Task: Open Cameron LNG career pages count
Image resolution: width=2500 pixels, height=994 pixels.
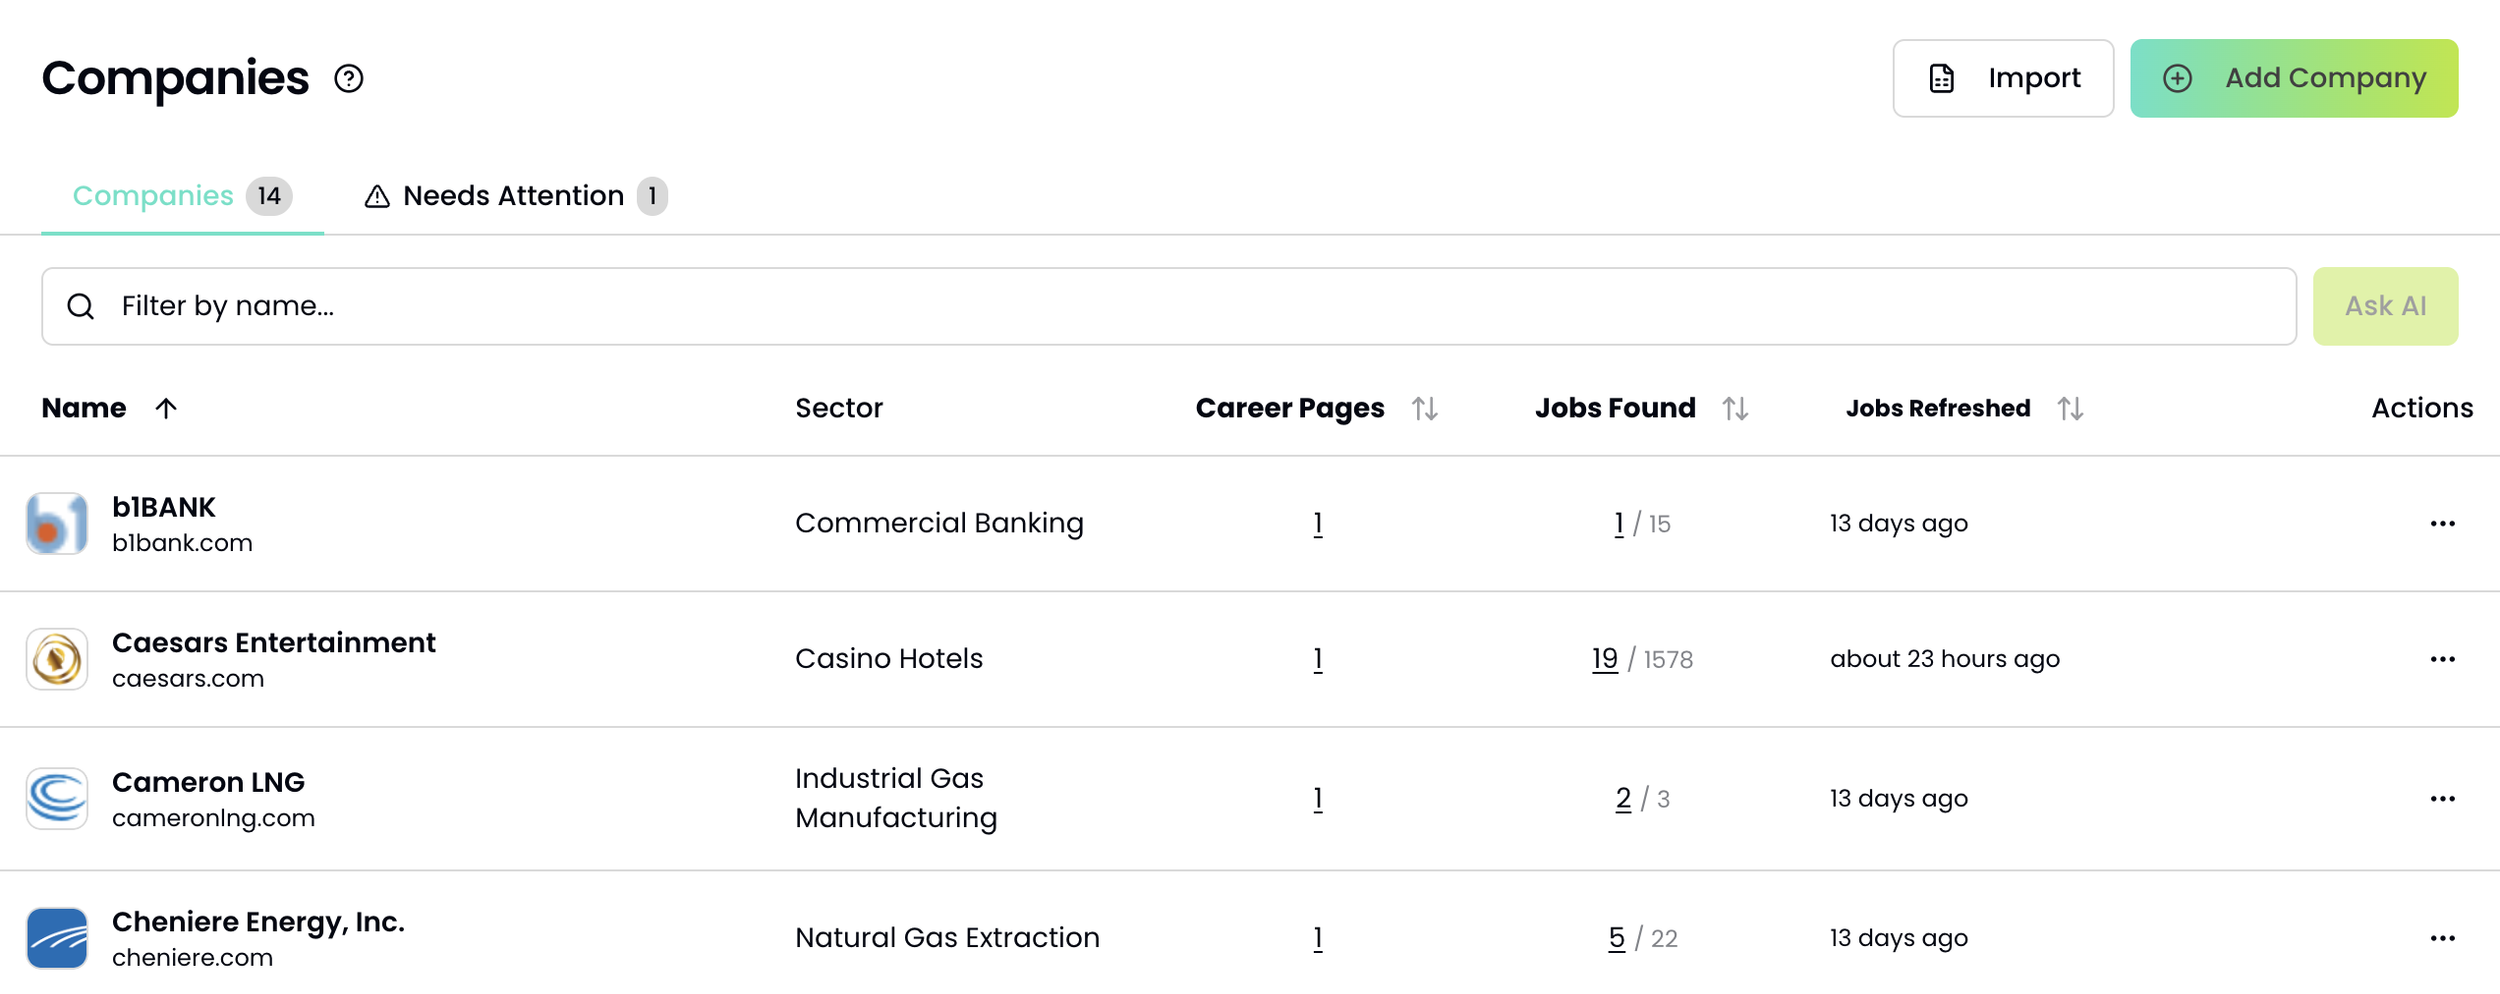Action: [x=1318, y=798]
